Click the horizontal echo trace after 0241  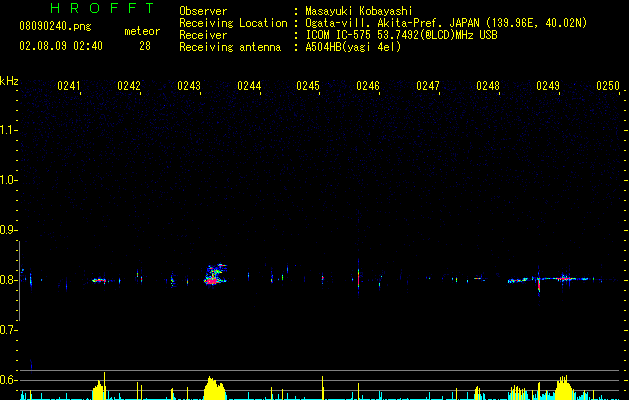(99, 280)
